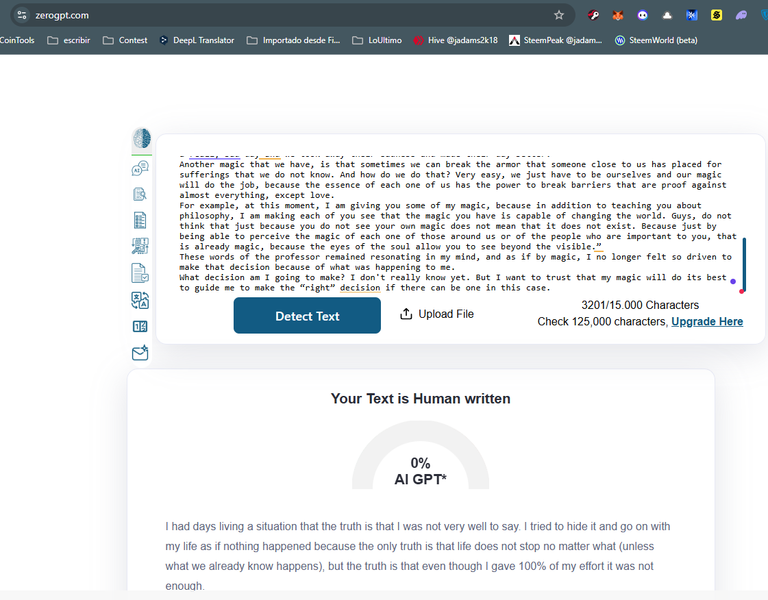Screen dimensions: 768x600
Task: Click the Detect Text button
Action: tap(307, 316)
